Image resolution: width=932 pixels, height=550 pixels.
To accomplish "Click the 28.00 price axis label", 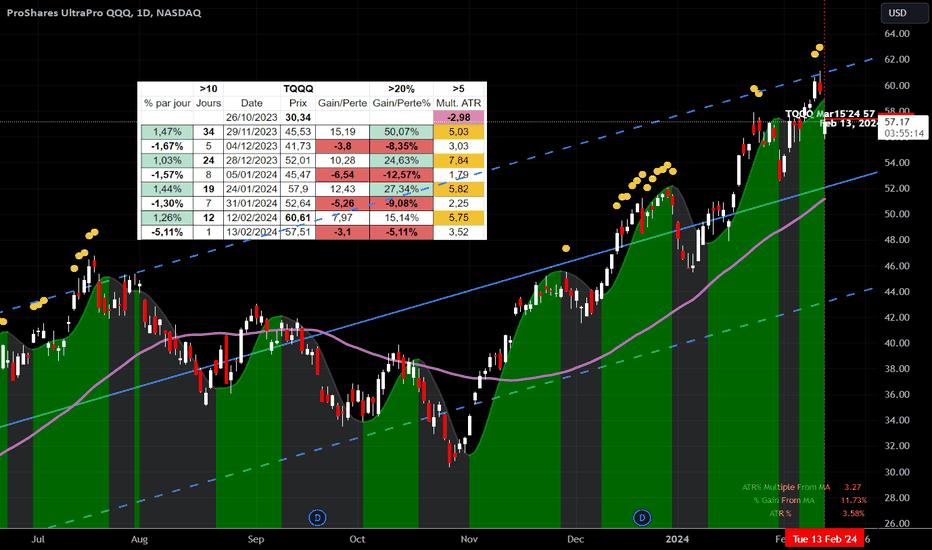I will (897, 498).
